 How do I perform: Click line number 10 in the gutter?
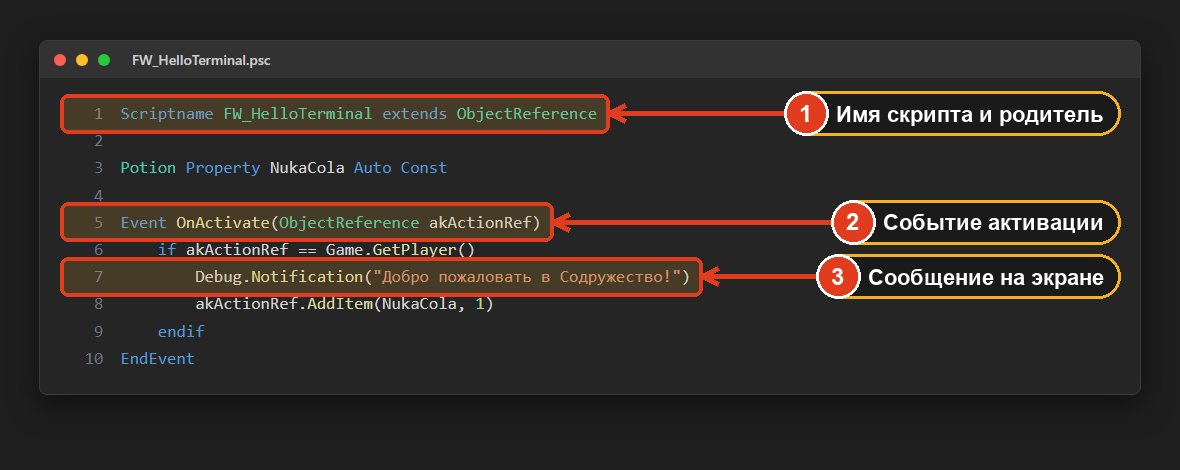tap(94, 359)
